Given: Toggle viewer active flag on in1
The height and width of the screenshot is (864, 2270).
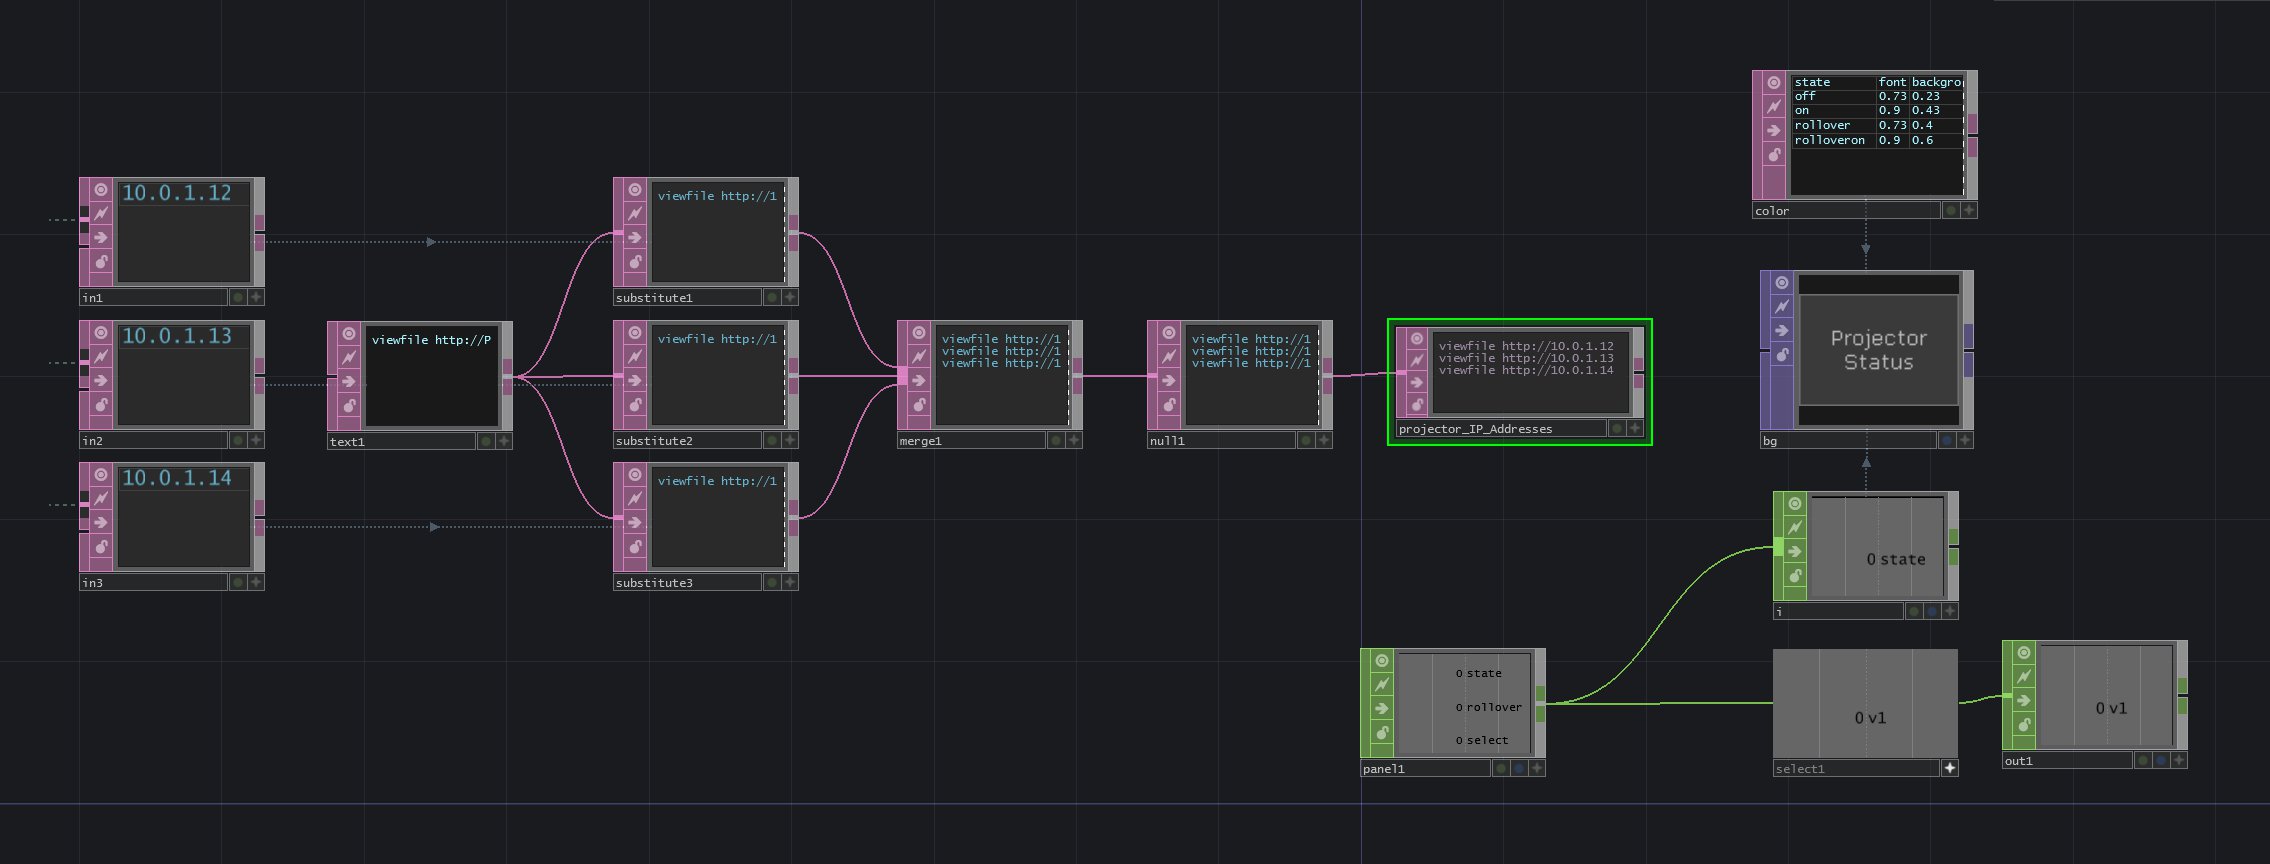Looking at the screenshot, I should (101, 189).
